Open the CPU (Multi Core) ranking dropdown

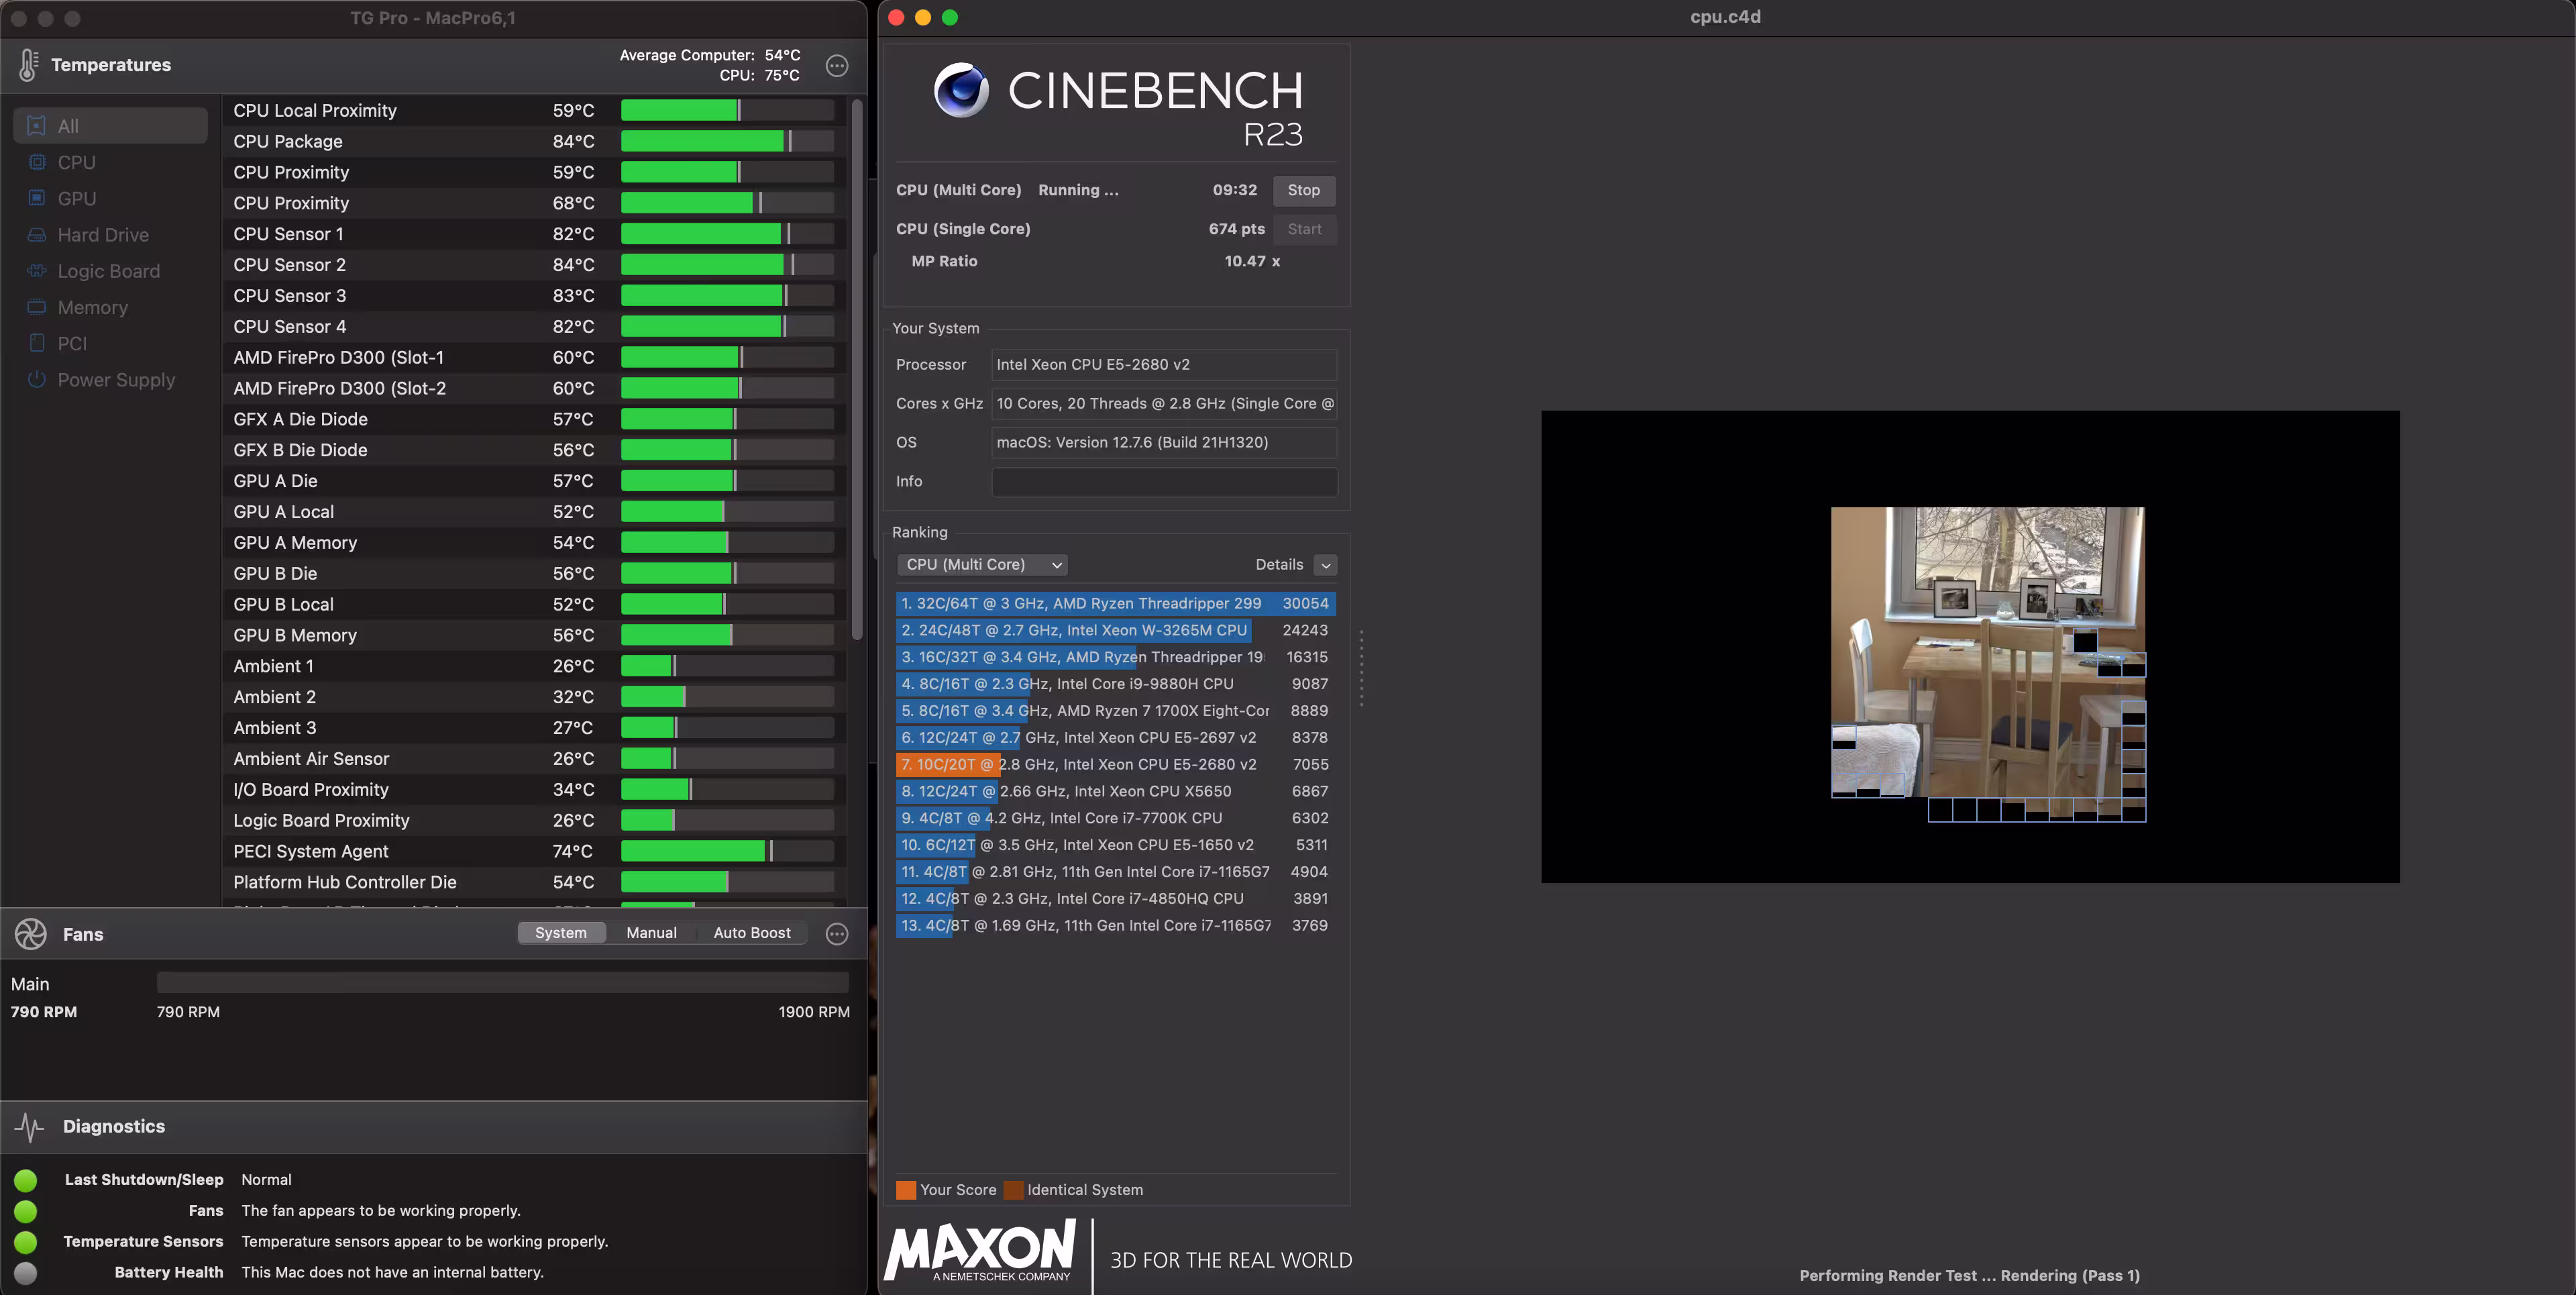[983, 565]
